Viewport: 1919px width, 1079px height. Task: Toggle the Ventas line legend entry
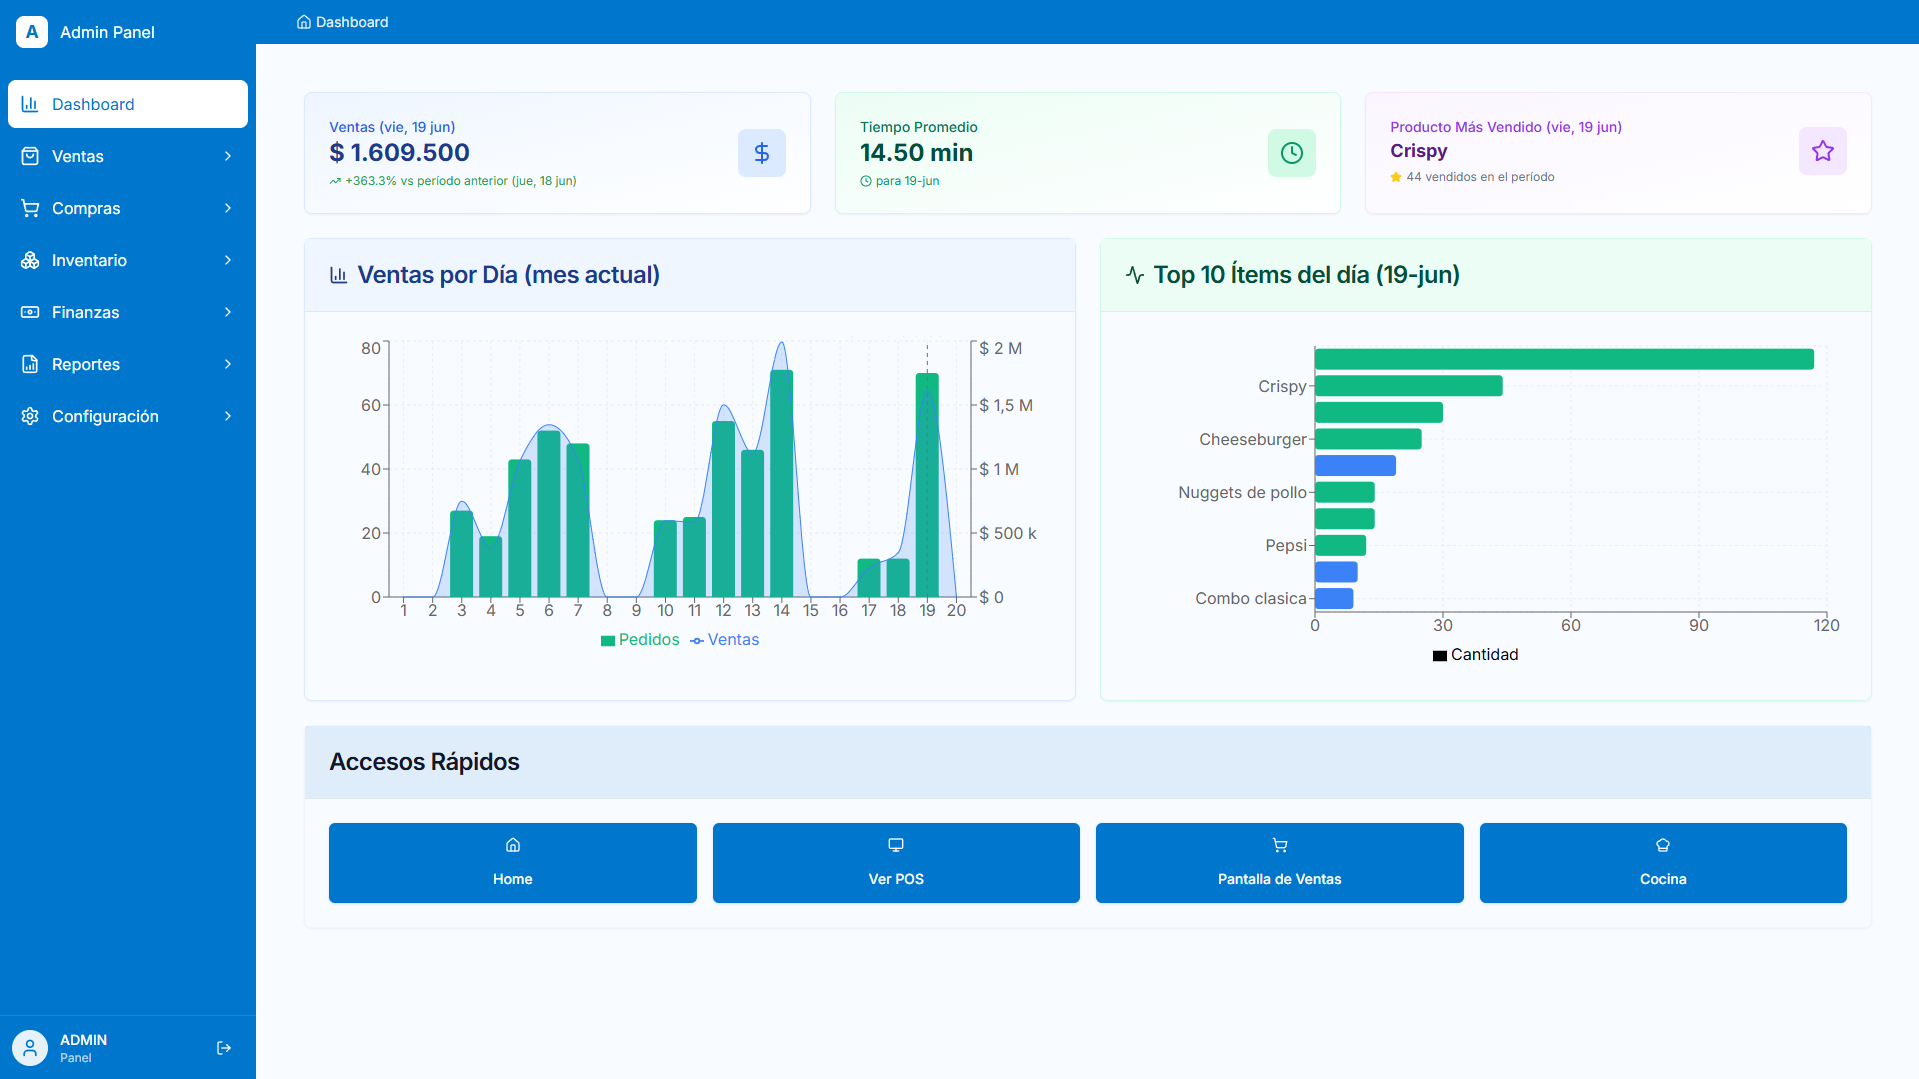(725, 640)
